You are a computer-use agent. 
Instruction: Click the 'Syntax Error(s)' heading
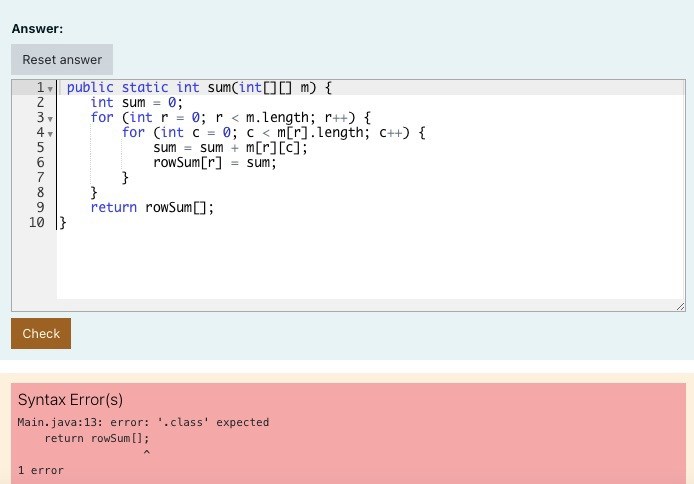coord(70,400)
